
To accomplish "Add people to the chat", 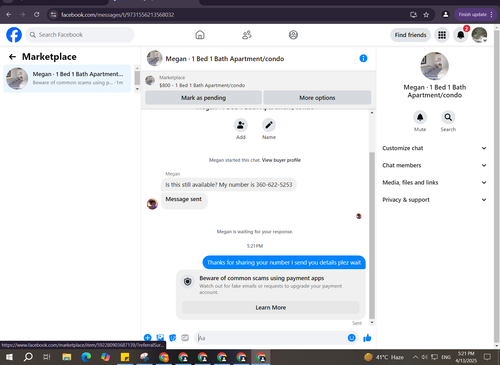I will tap(241, 125).
